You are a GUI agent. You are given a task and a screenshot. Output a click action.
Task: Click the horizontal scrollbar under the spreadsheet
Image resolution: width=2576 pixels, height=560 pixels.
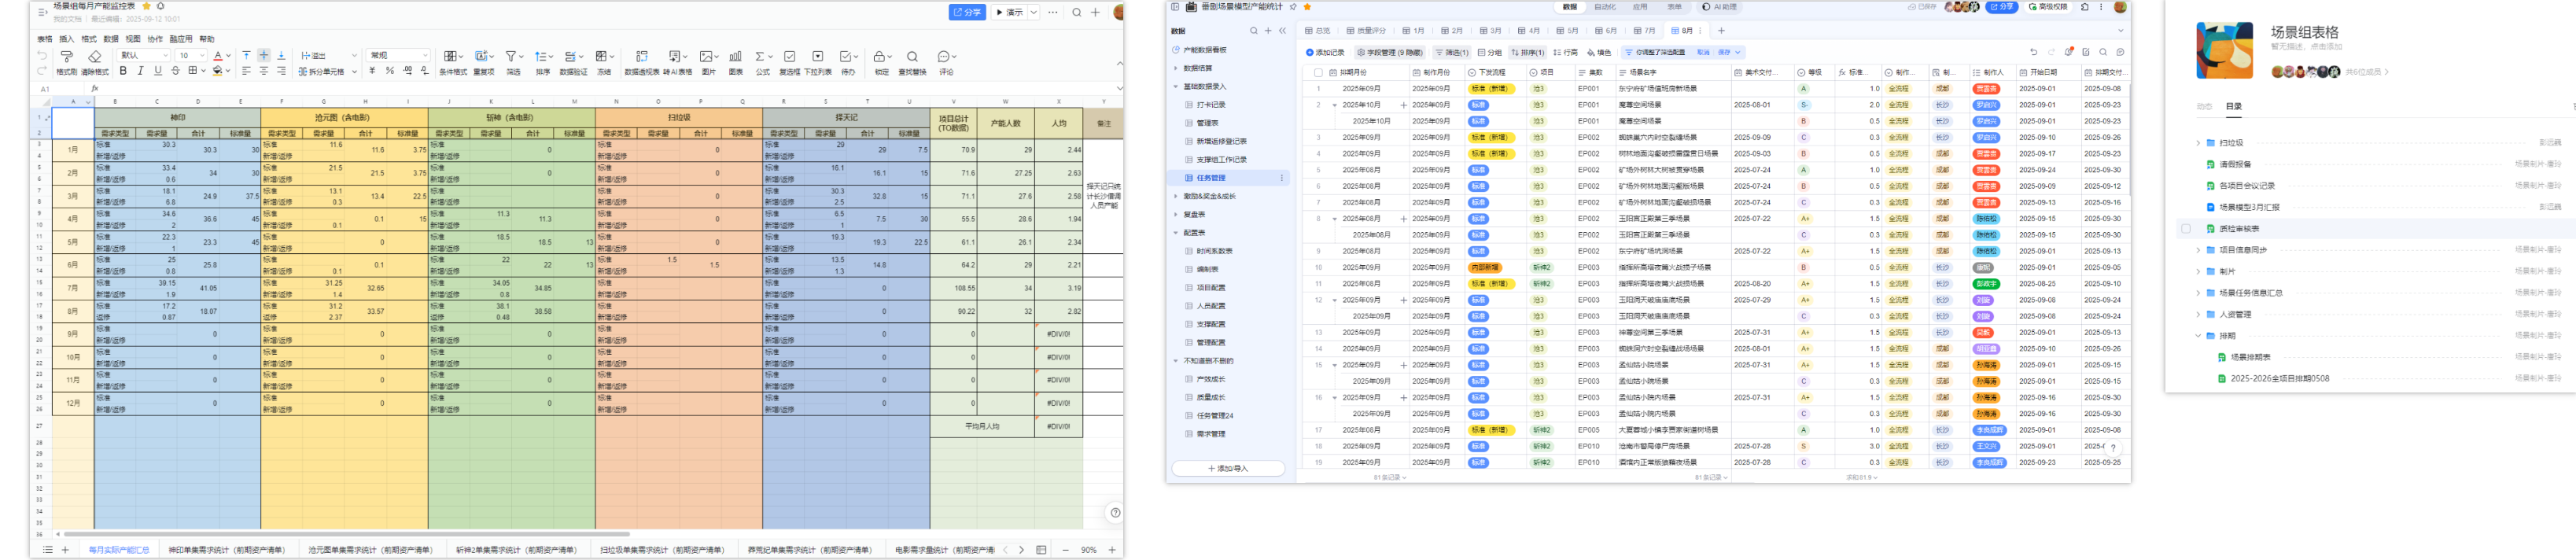point(345,534)
